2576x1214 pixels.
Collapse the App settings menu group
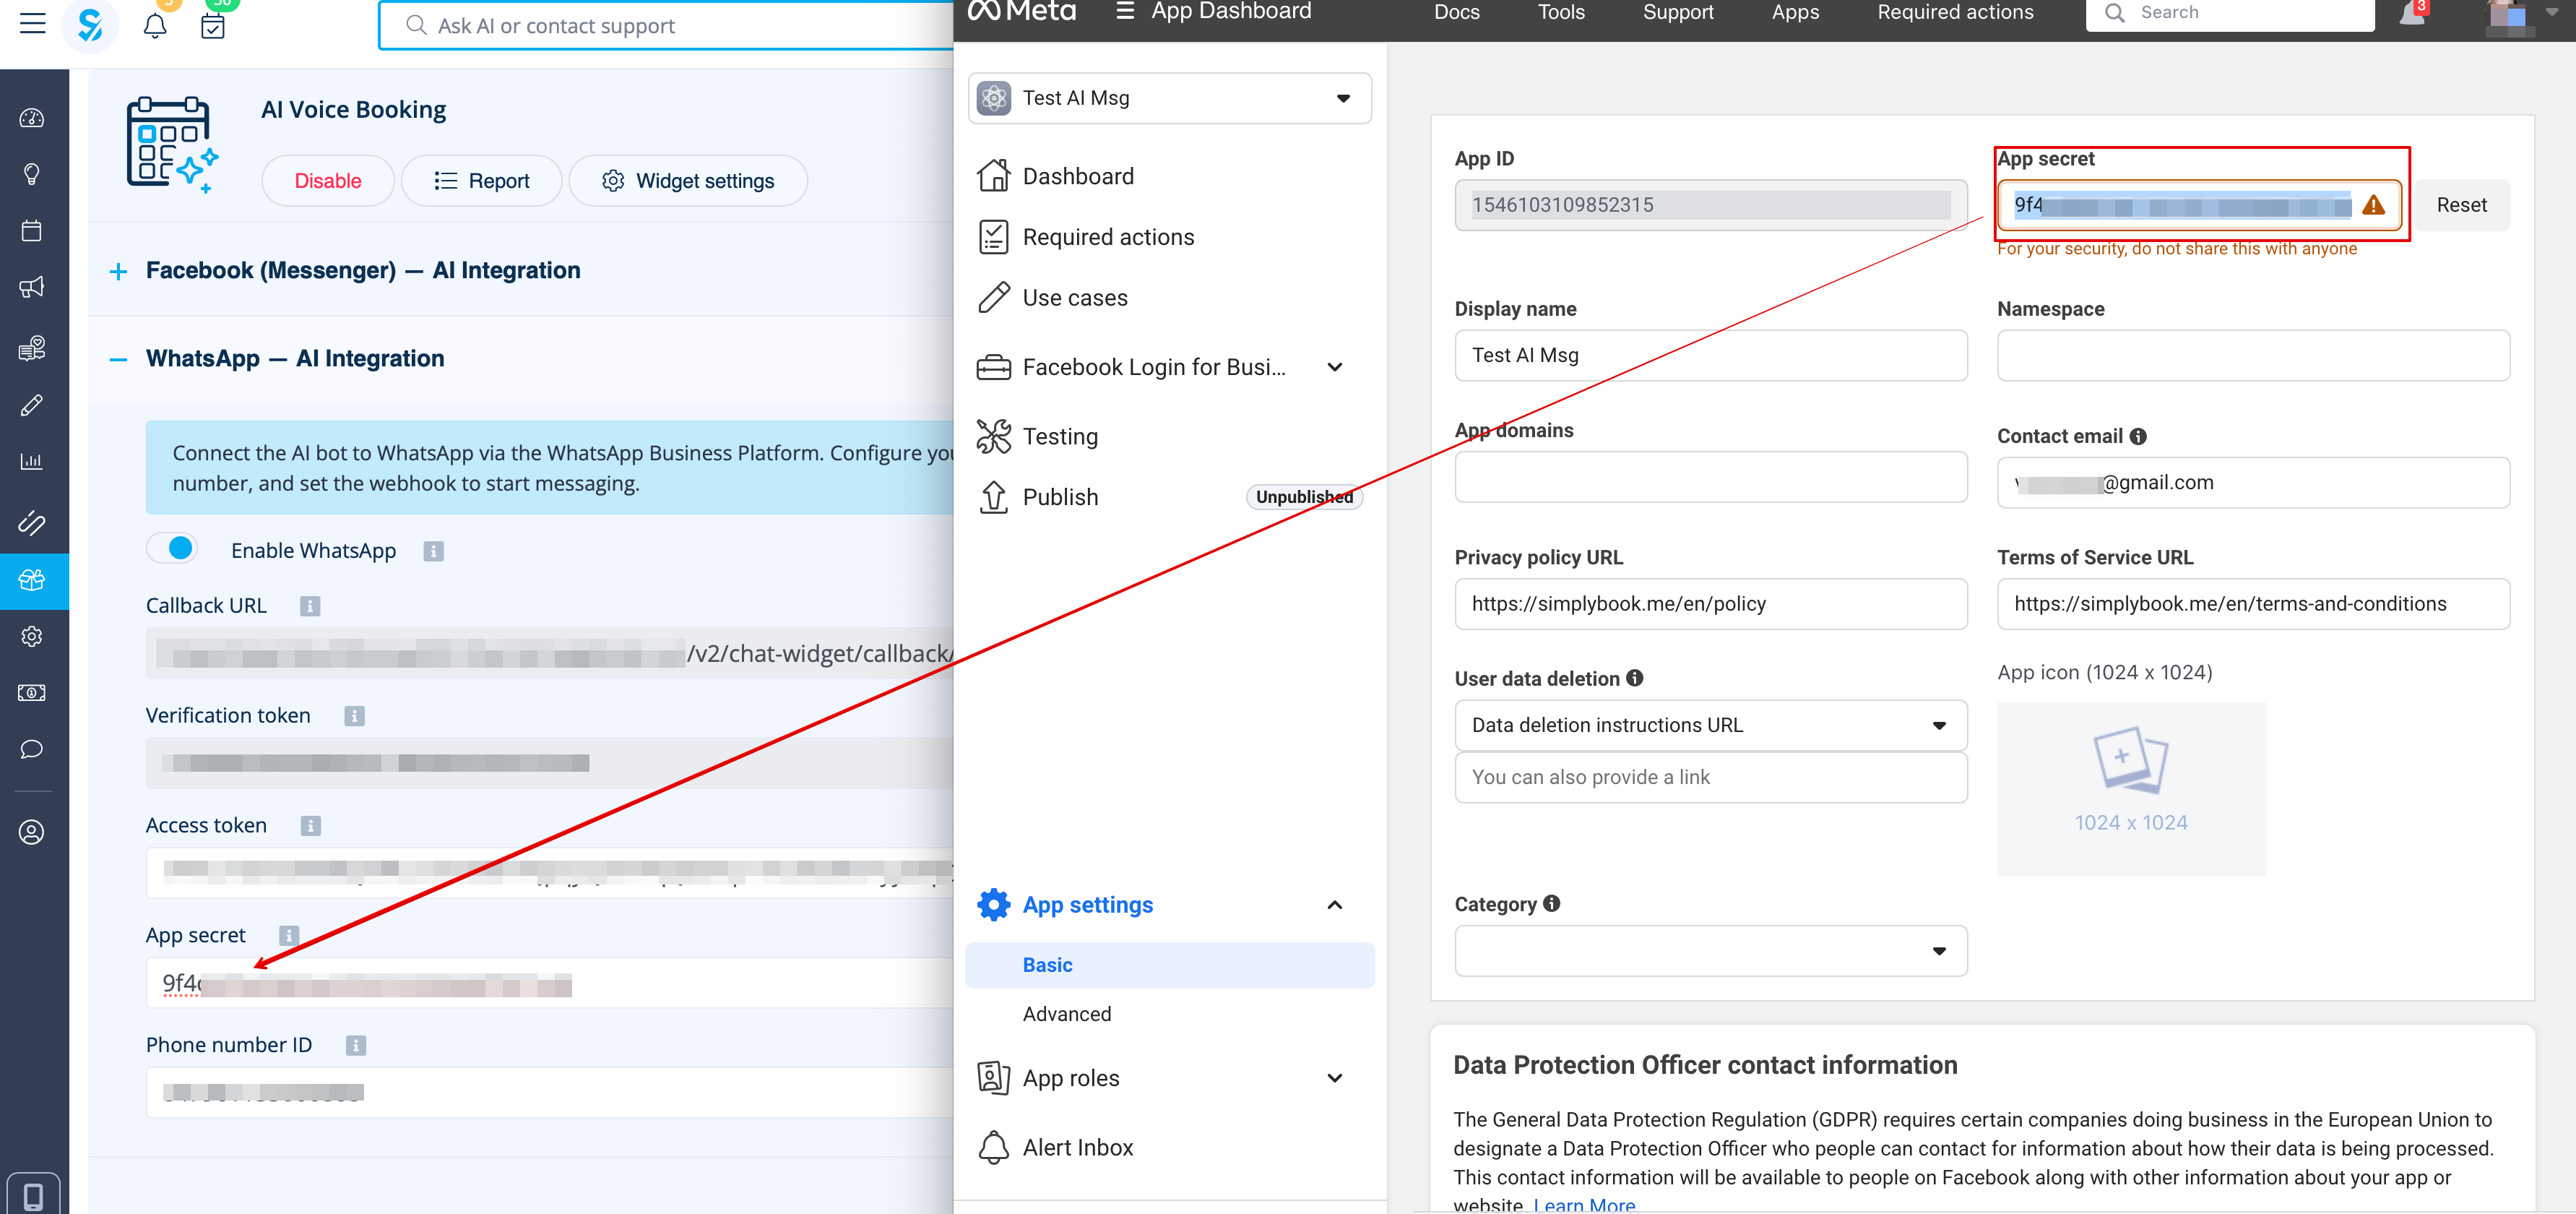[x=1333, y=905]
